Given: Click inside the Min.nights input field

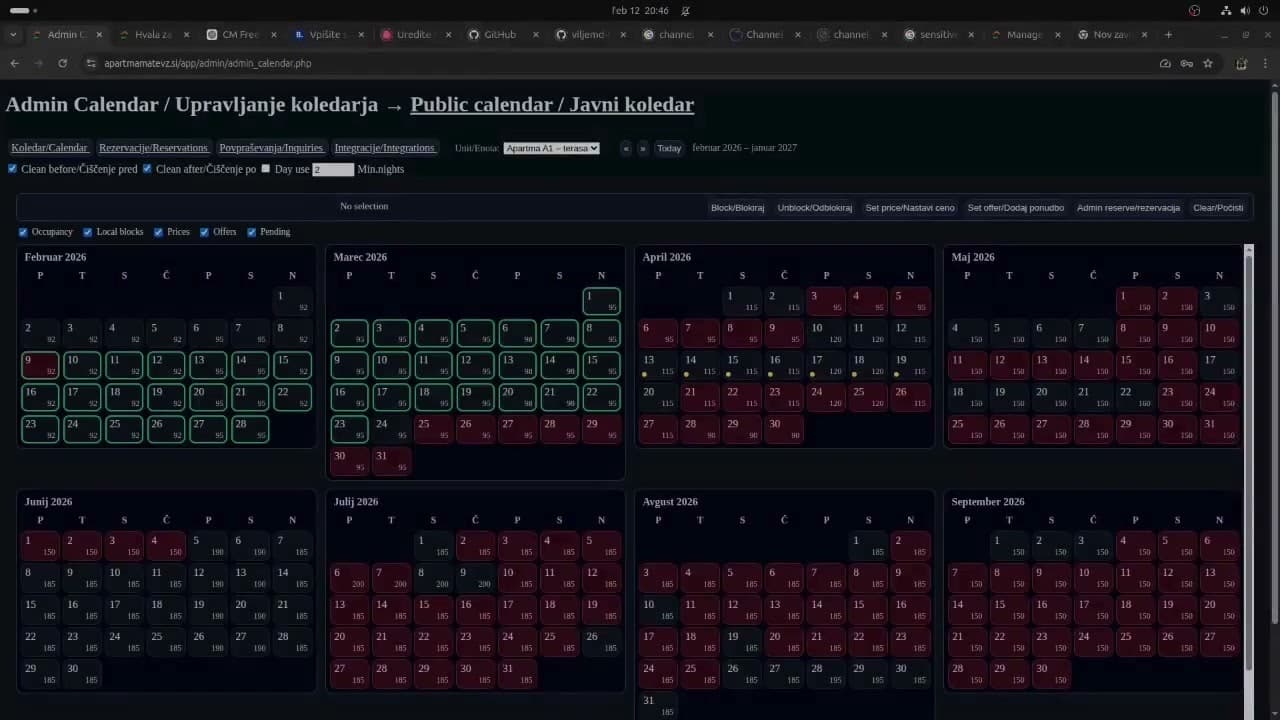Looking at the screenshot, I should tap(333, 169).
